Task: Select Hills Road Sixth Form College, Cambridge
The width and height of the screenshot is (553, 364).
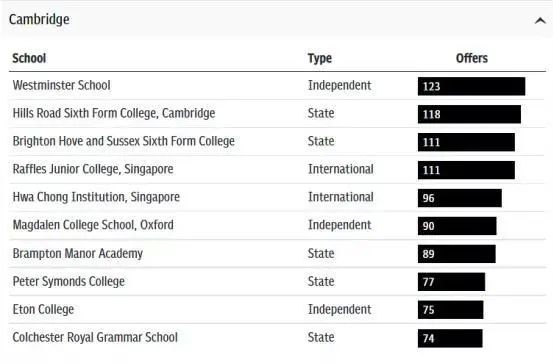Action: pyautogui.click(x=114, y=113)
